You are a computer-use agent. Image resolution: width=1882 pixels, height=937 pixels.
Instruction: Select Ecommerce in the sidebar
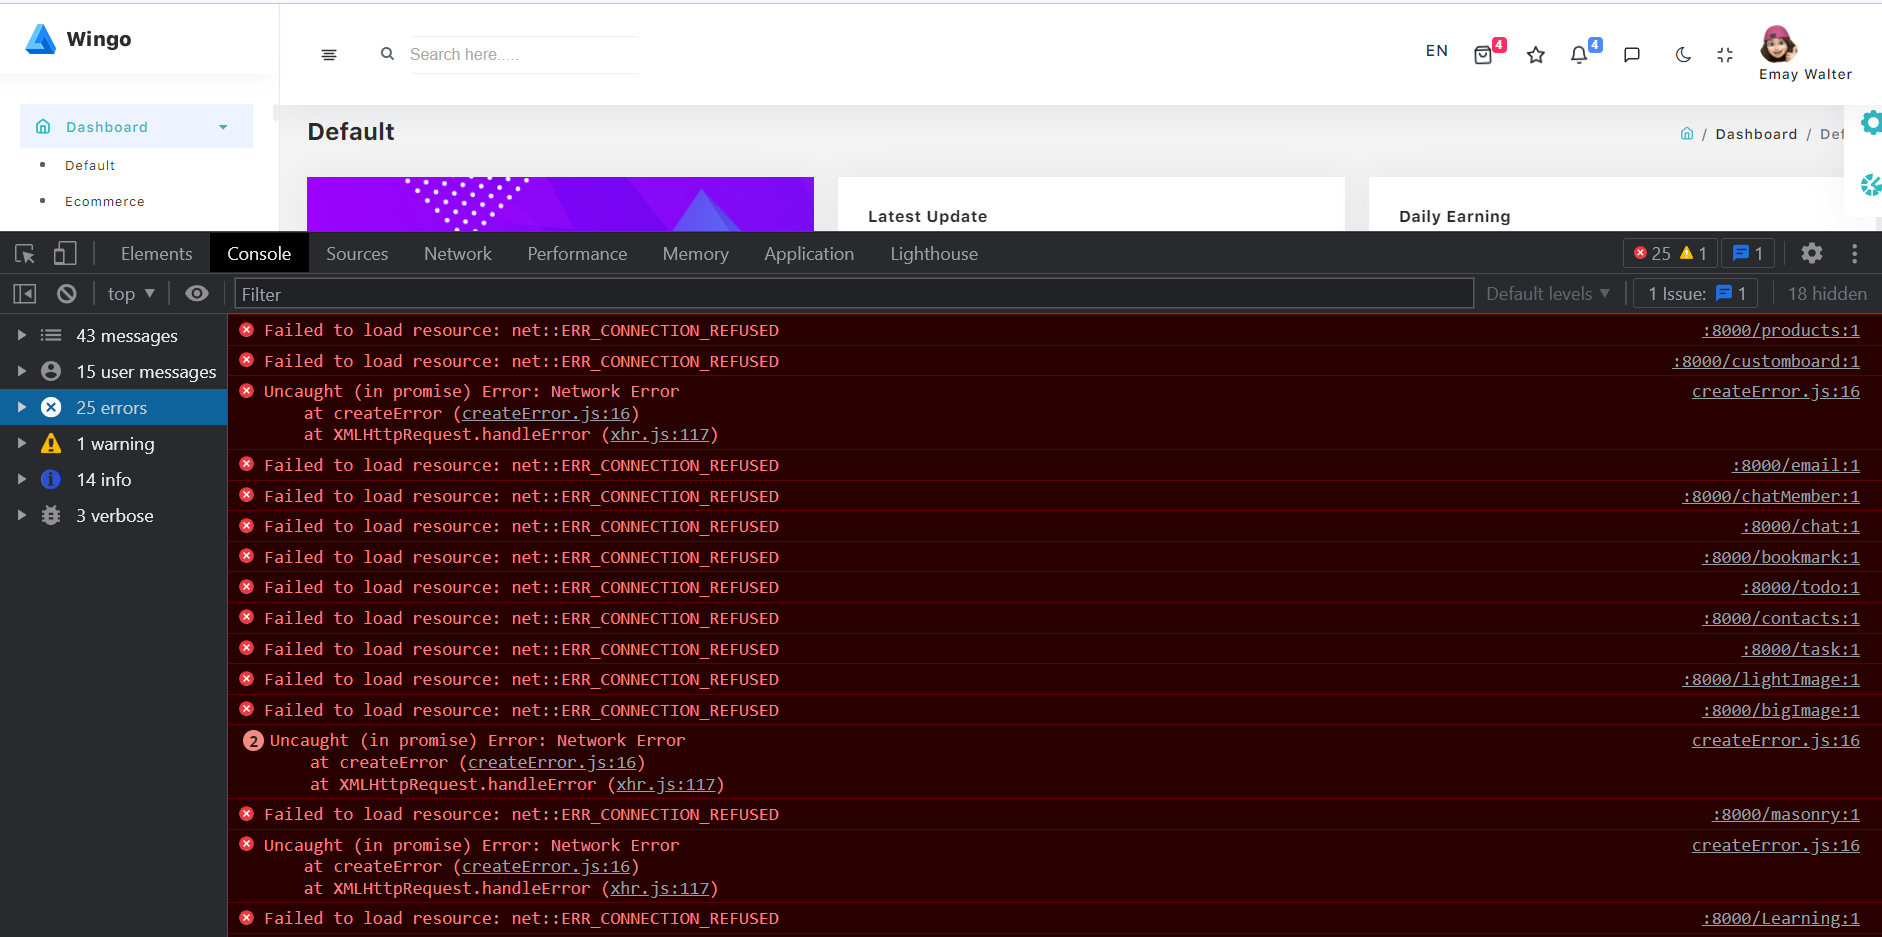pyautogui.click(x=105, y=202)
